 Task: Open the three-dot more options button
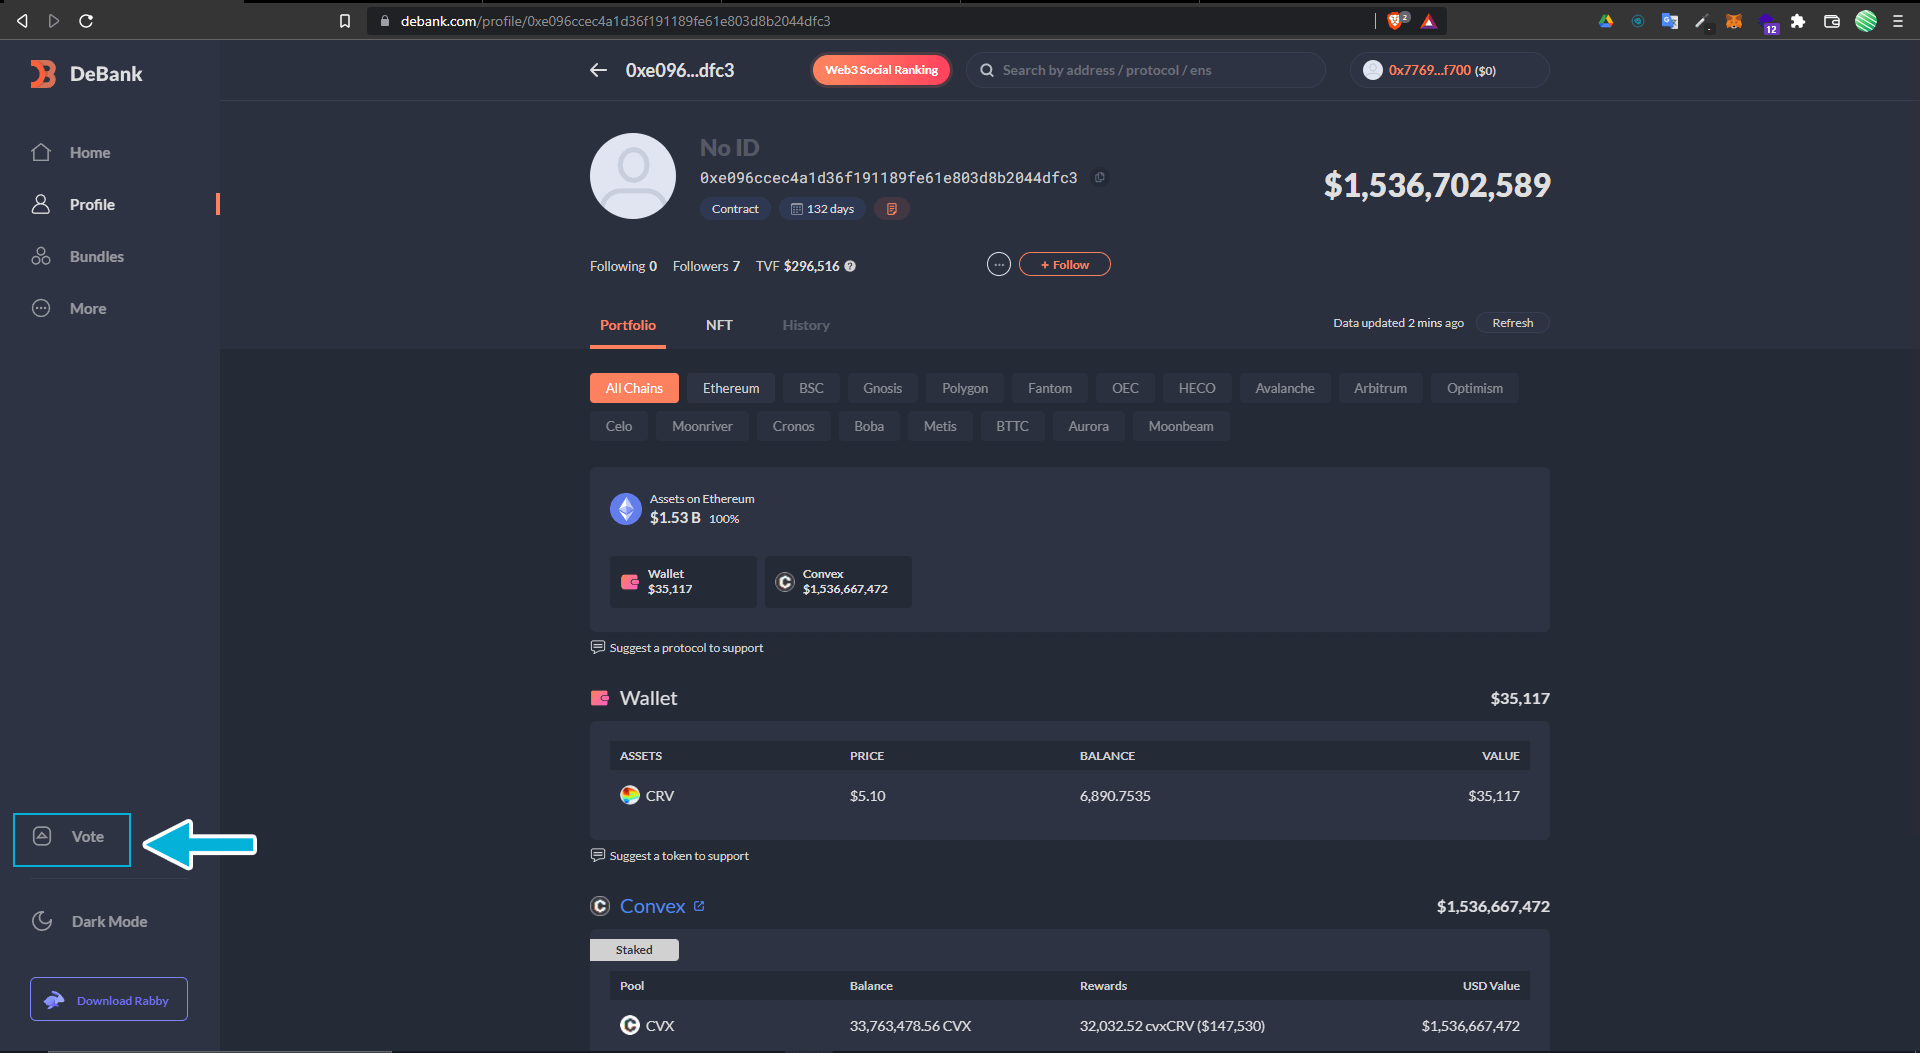[x=998, y=265]
